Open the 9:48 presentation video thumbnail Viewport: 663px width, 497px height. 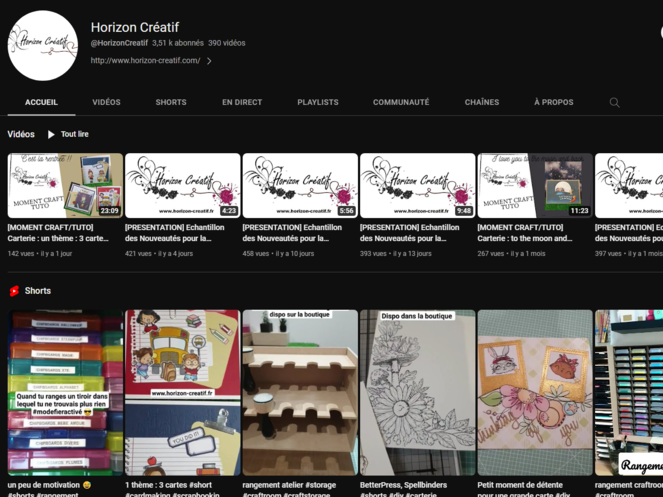[418, 186]
